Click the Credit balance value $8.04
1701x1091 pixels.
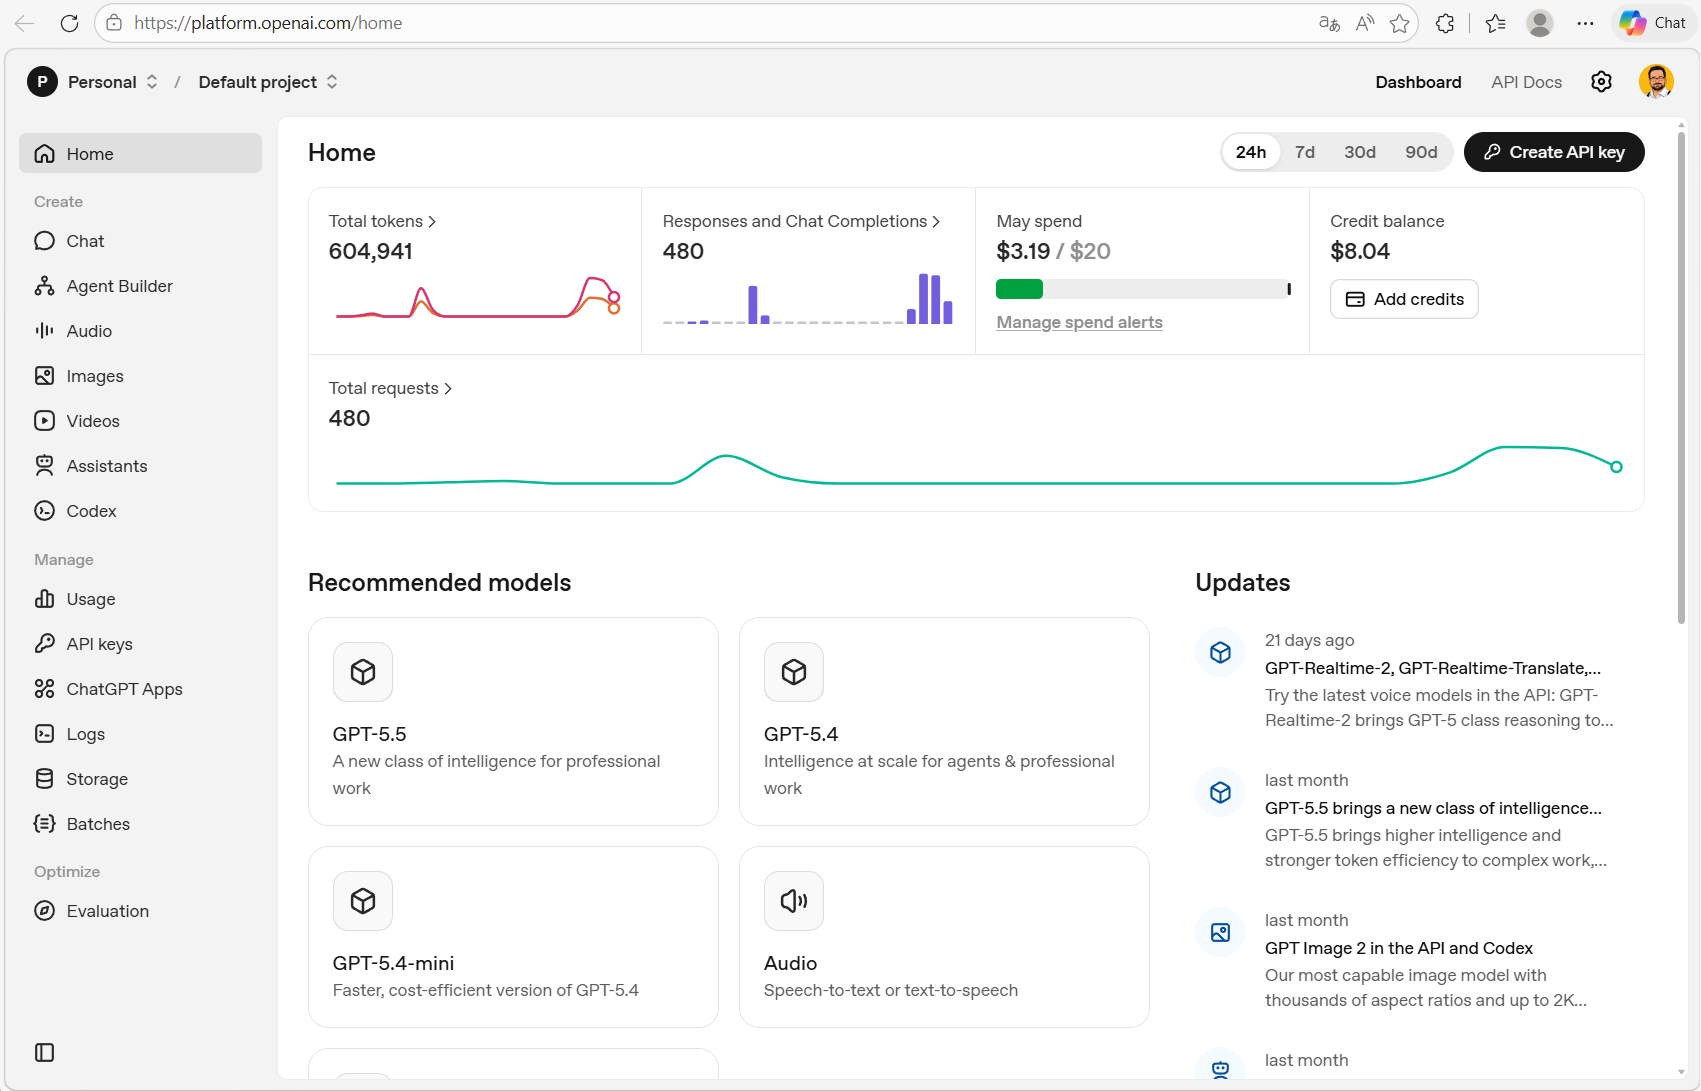coord(1360,251)
